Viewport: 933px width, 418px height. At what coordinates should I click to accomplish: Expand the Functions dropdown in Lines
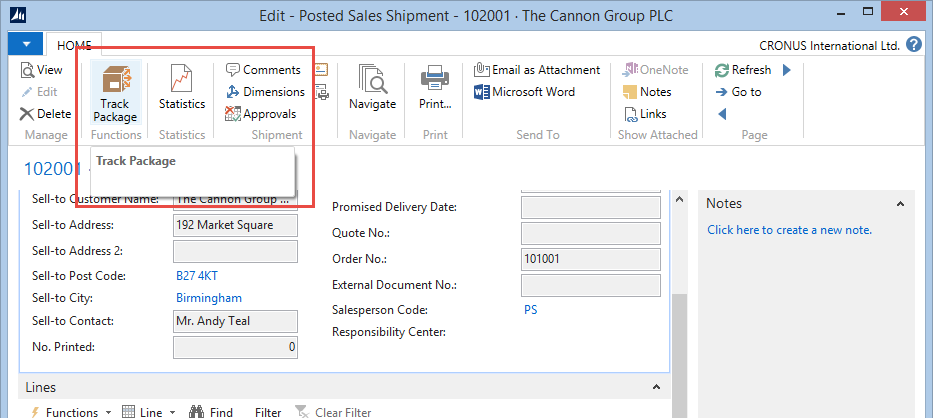click(66, 412)
